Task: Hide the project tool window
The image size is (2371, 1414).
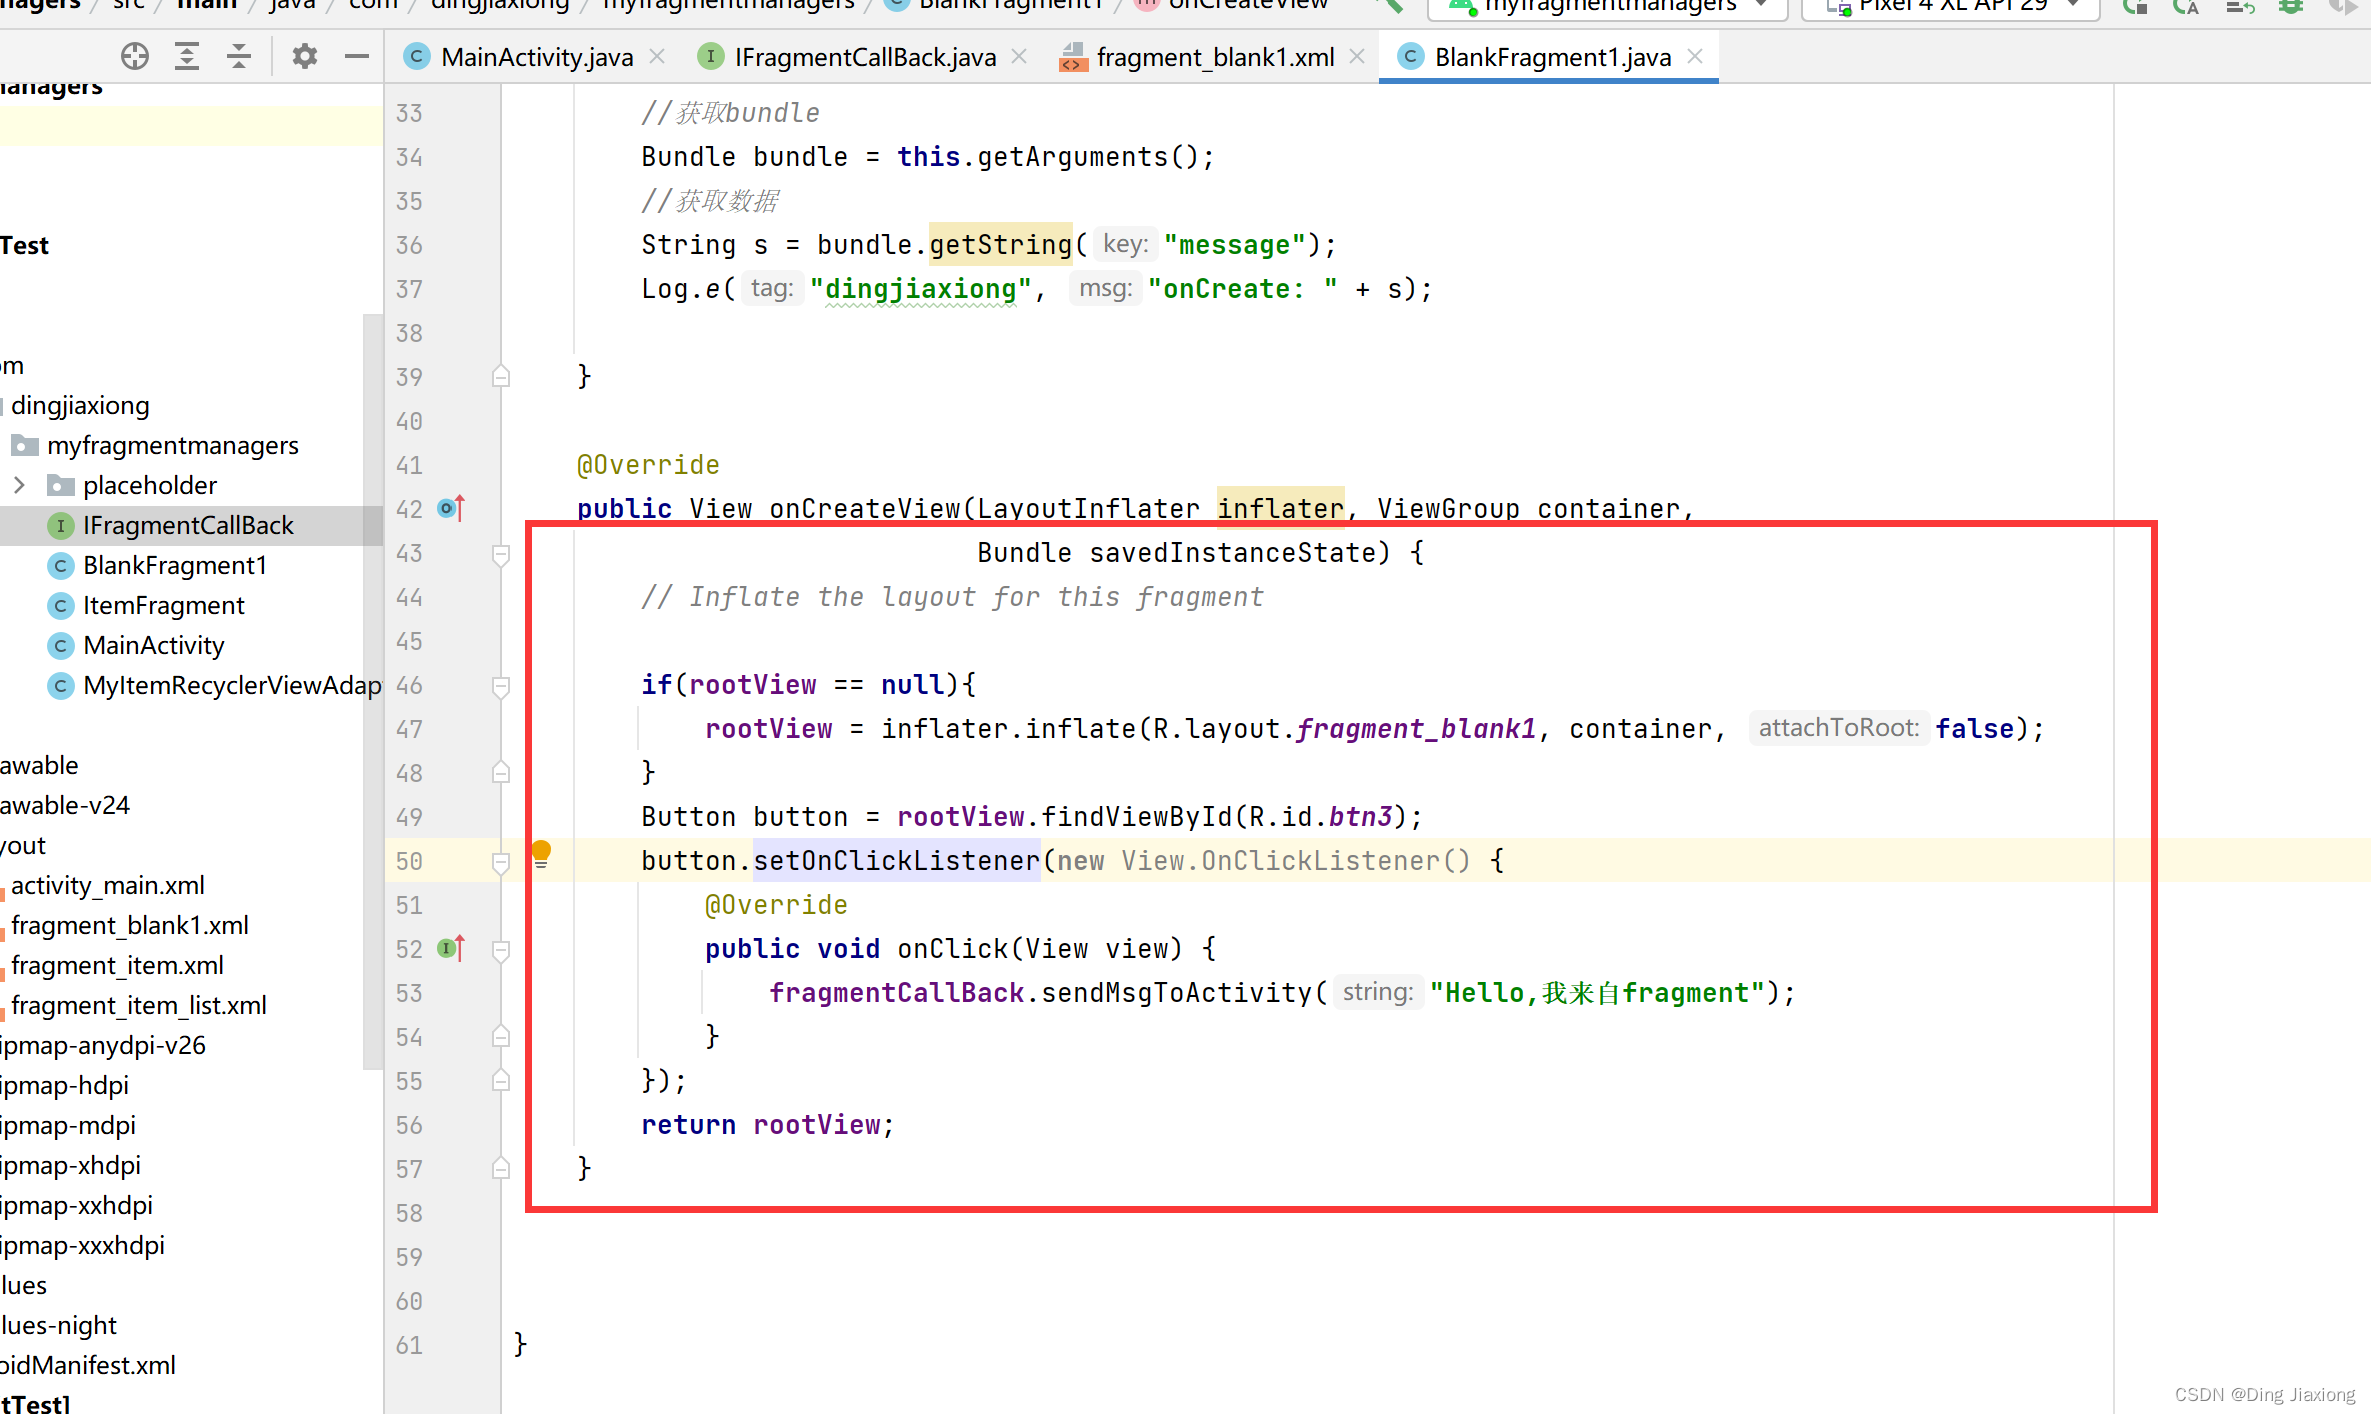Action: [357, 56]
